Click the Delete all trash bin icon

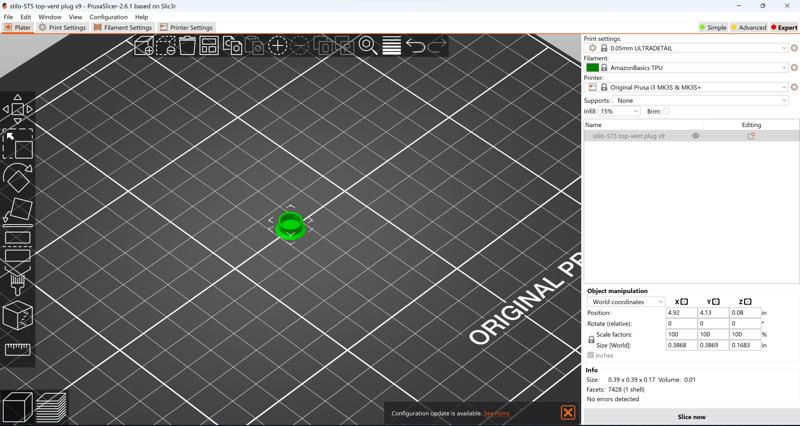coord(188,45)
